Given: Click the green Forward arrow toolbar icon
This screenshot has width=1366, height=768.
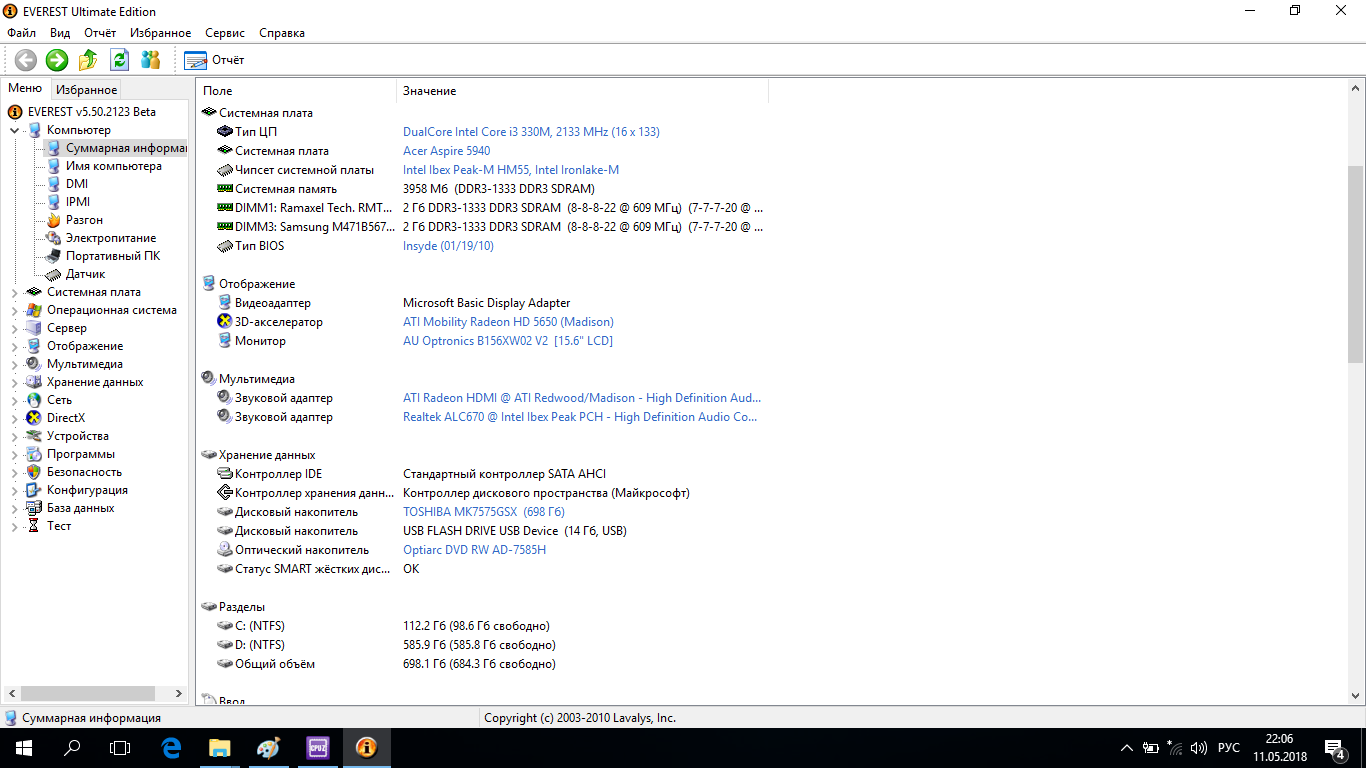Looking at the screenshot, I should click(57, 60).
